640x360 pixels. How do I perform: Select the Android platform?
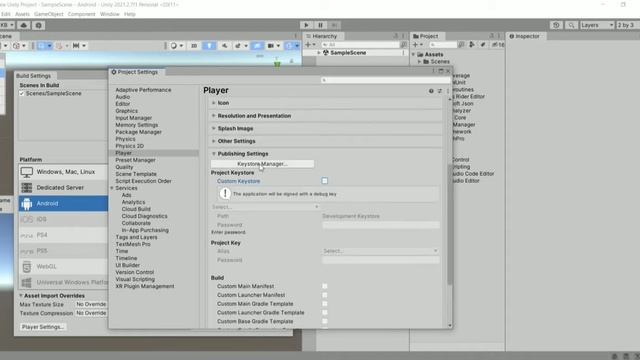(x=63, y=203)
